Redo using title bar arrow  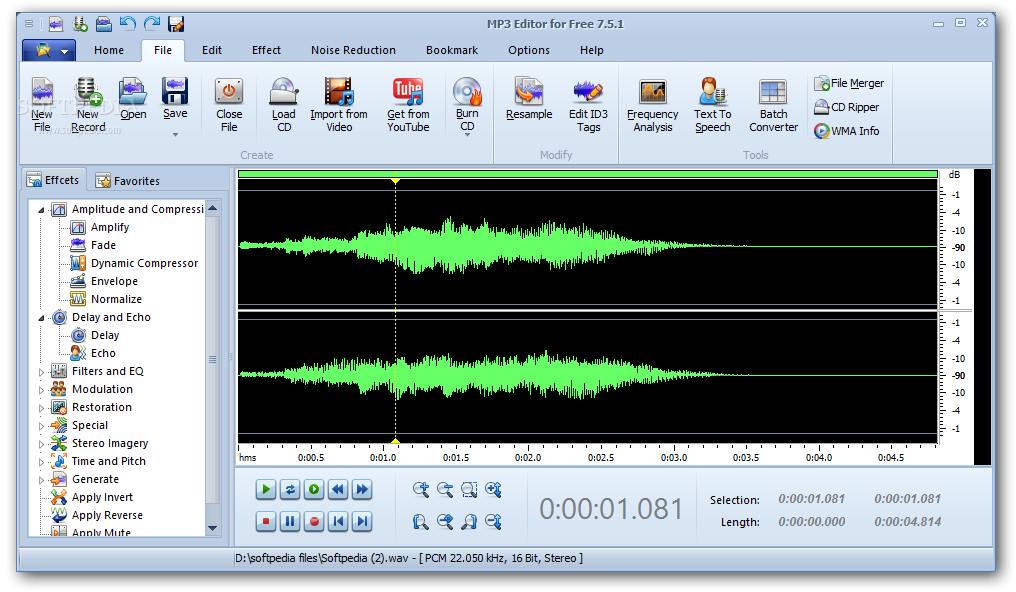click(152, 24)
